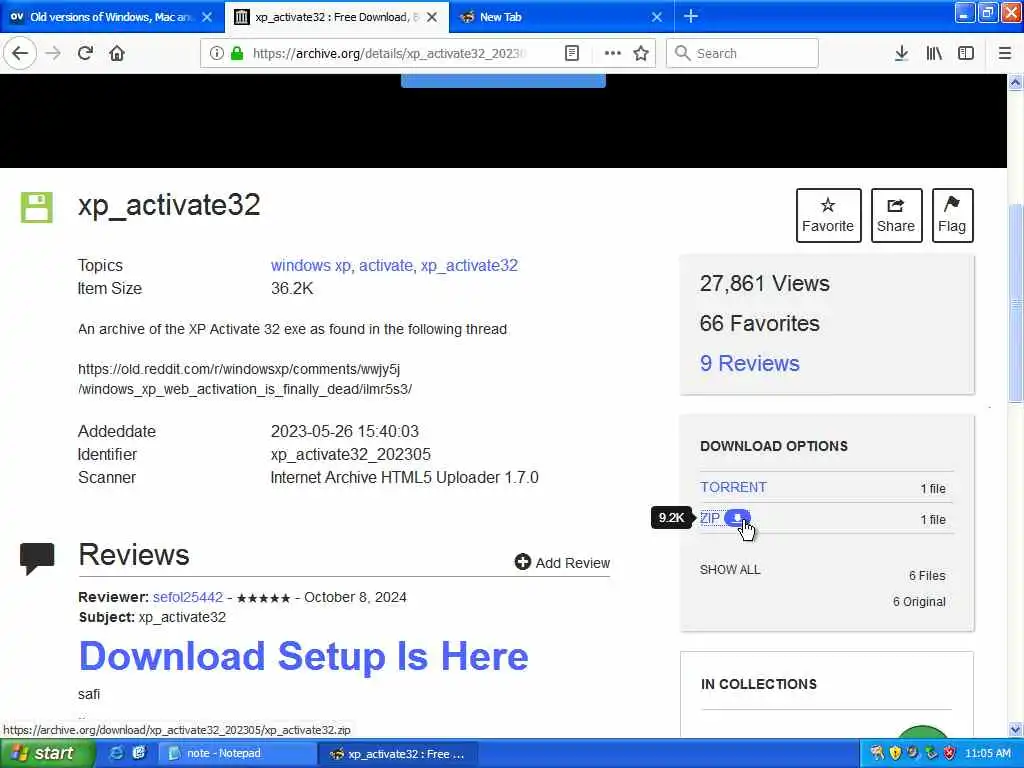The image size is (1024, 768).
Task: Open the page actions three-dots menu
Action: click(612, 53)
